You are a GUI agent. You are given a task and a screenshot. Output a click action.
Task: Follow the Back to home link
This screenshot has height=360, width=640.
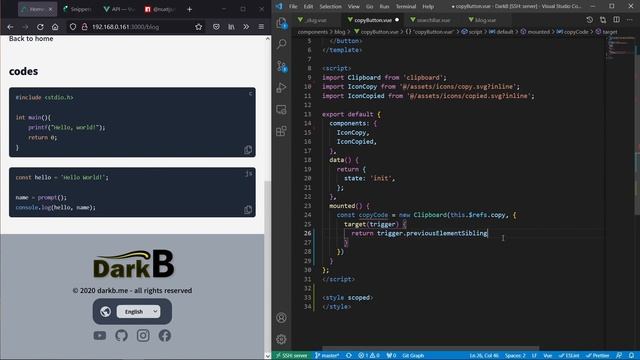[31, 39]
